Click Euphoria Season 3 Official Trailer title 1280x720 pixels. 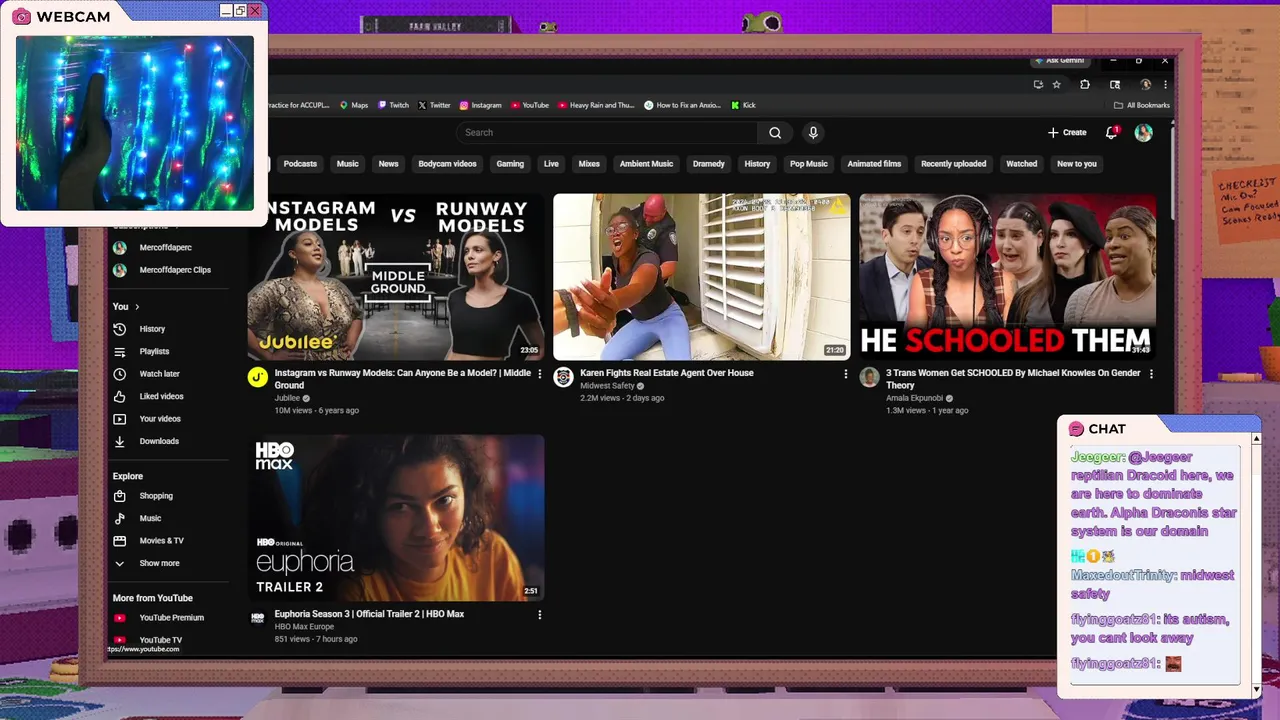click(369, 614)
